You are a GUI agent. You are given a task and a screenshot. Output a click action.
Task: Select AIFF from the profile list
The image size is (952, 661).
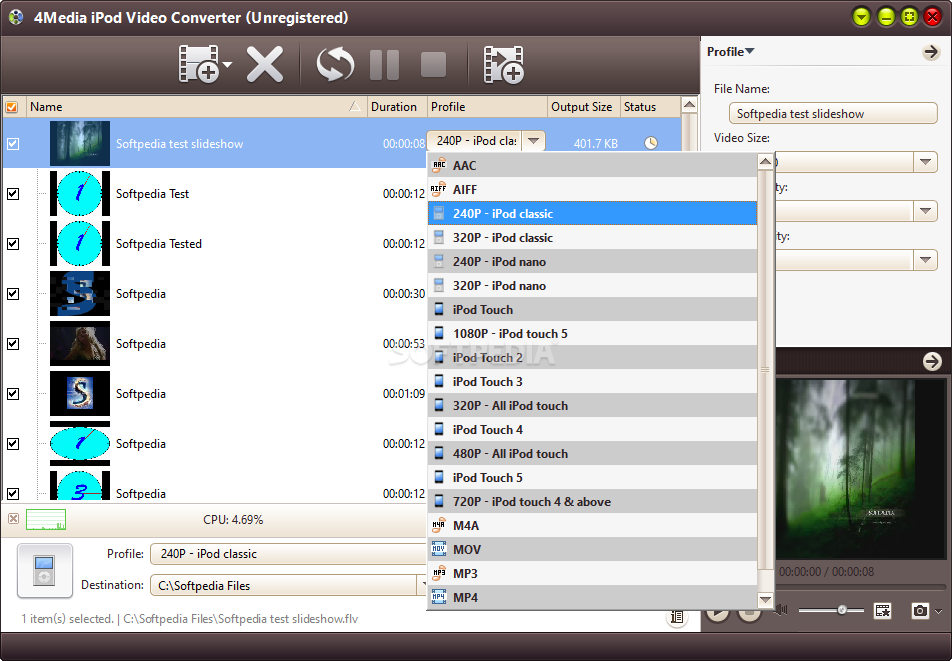point(592,189)
